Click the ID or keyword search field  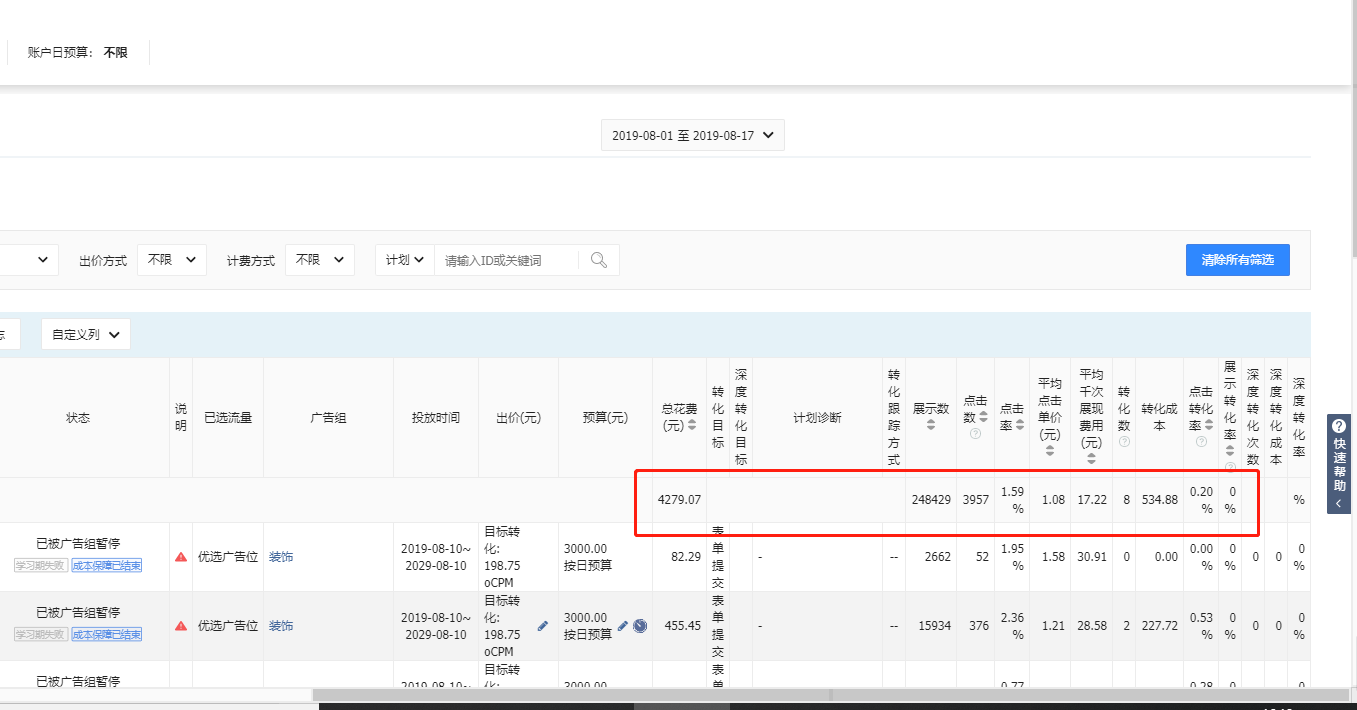pyautogui.click(x=506, y=260)
